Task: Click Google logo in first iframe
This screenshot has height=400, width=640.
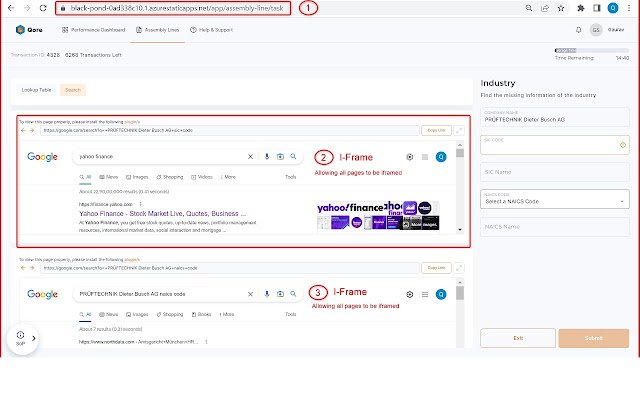Action: pyautogui.click(x=42, y=157)
